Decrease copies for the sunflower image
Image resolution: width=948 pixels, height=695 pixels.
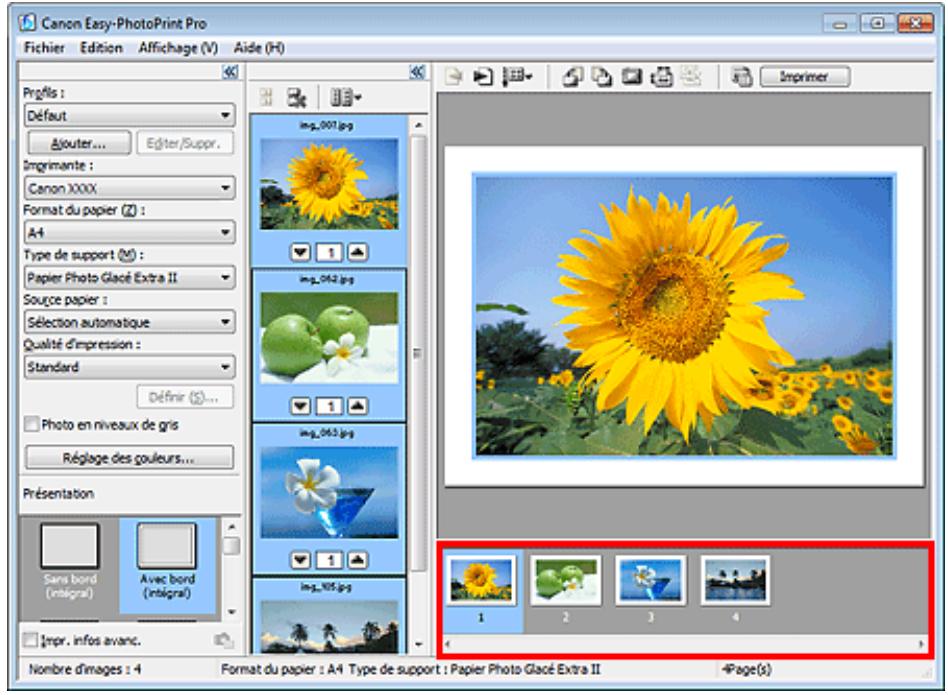300,252
